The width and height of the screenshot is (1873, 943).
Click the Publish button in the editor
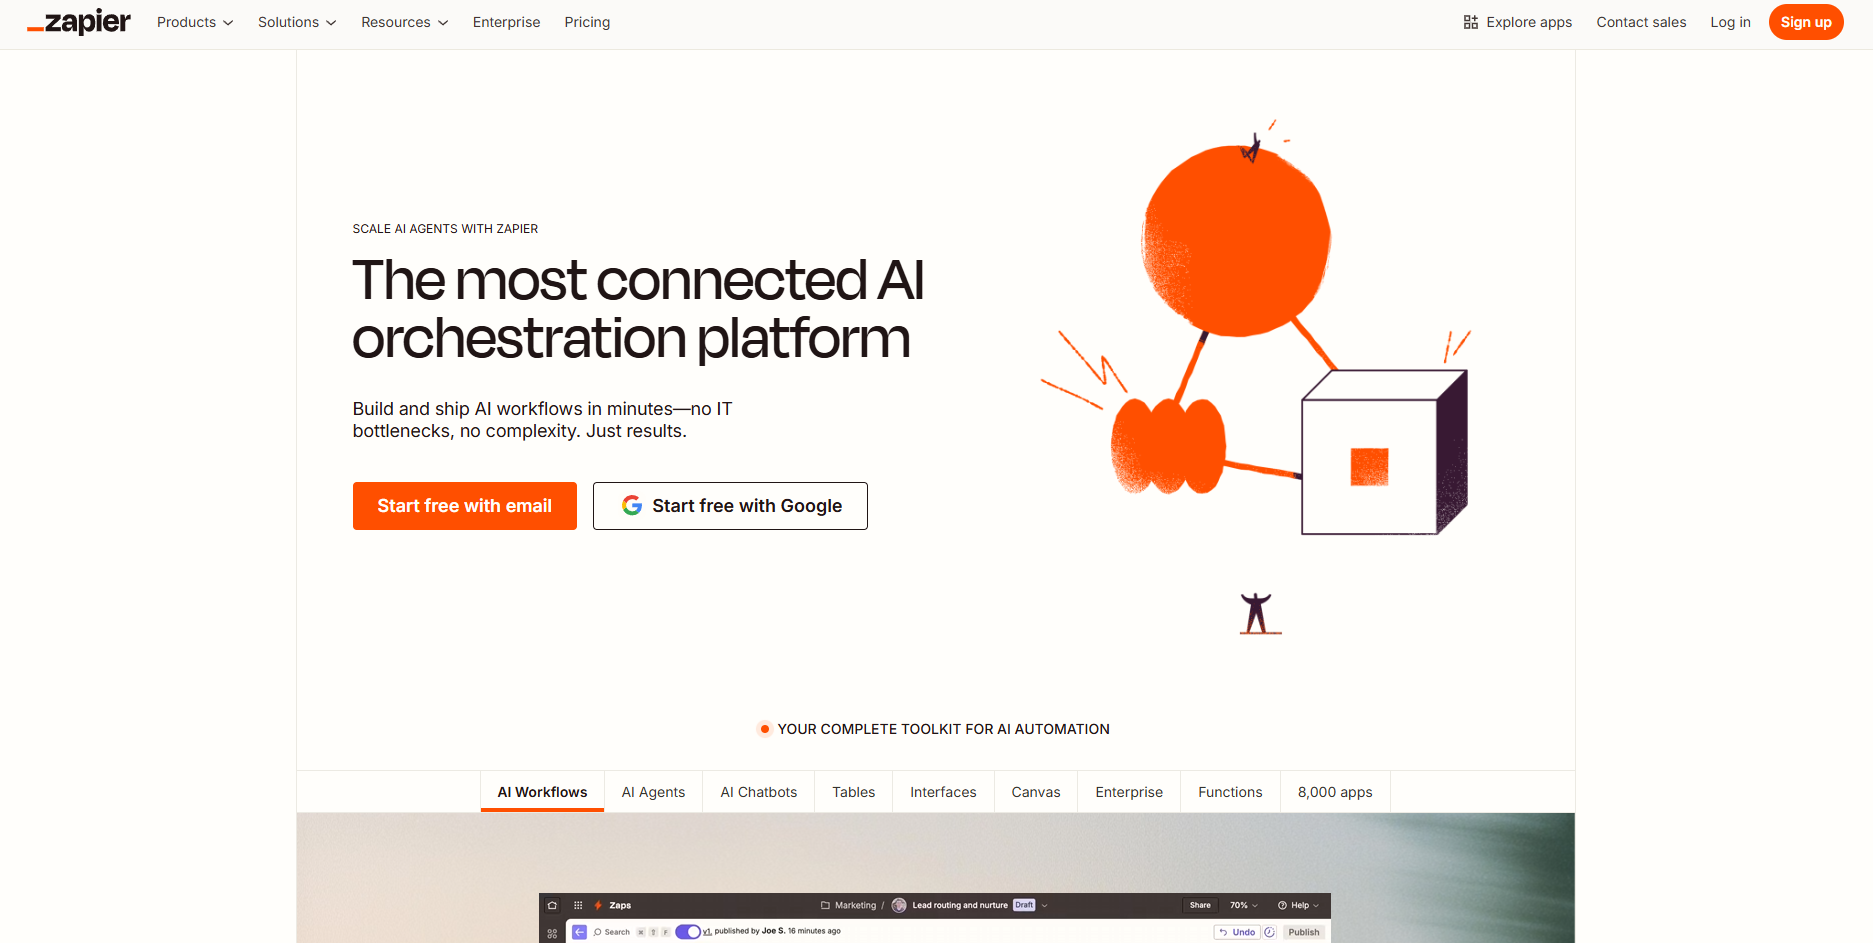(1306, 932)
